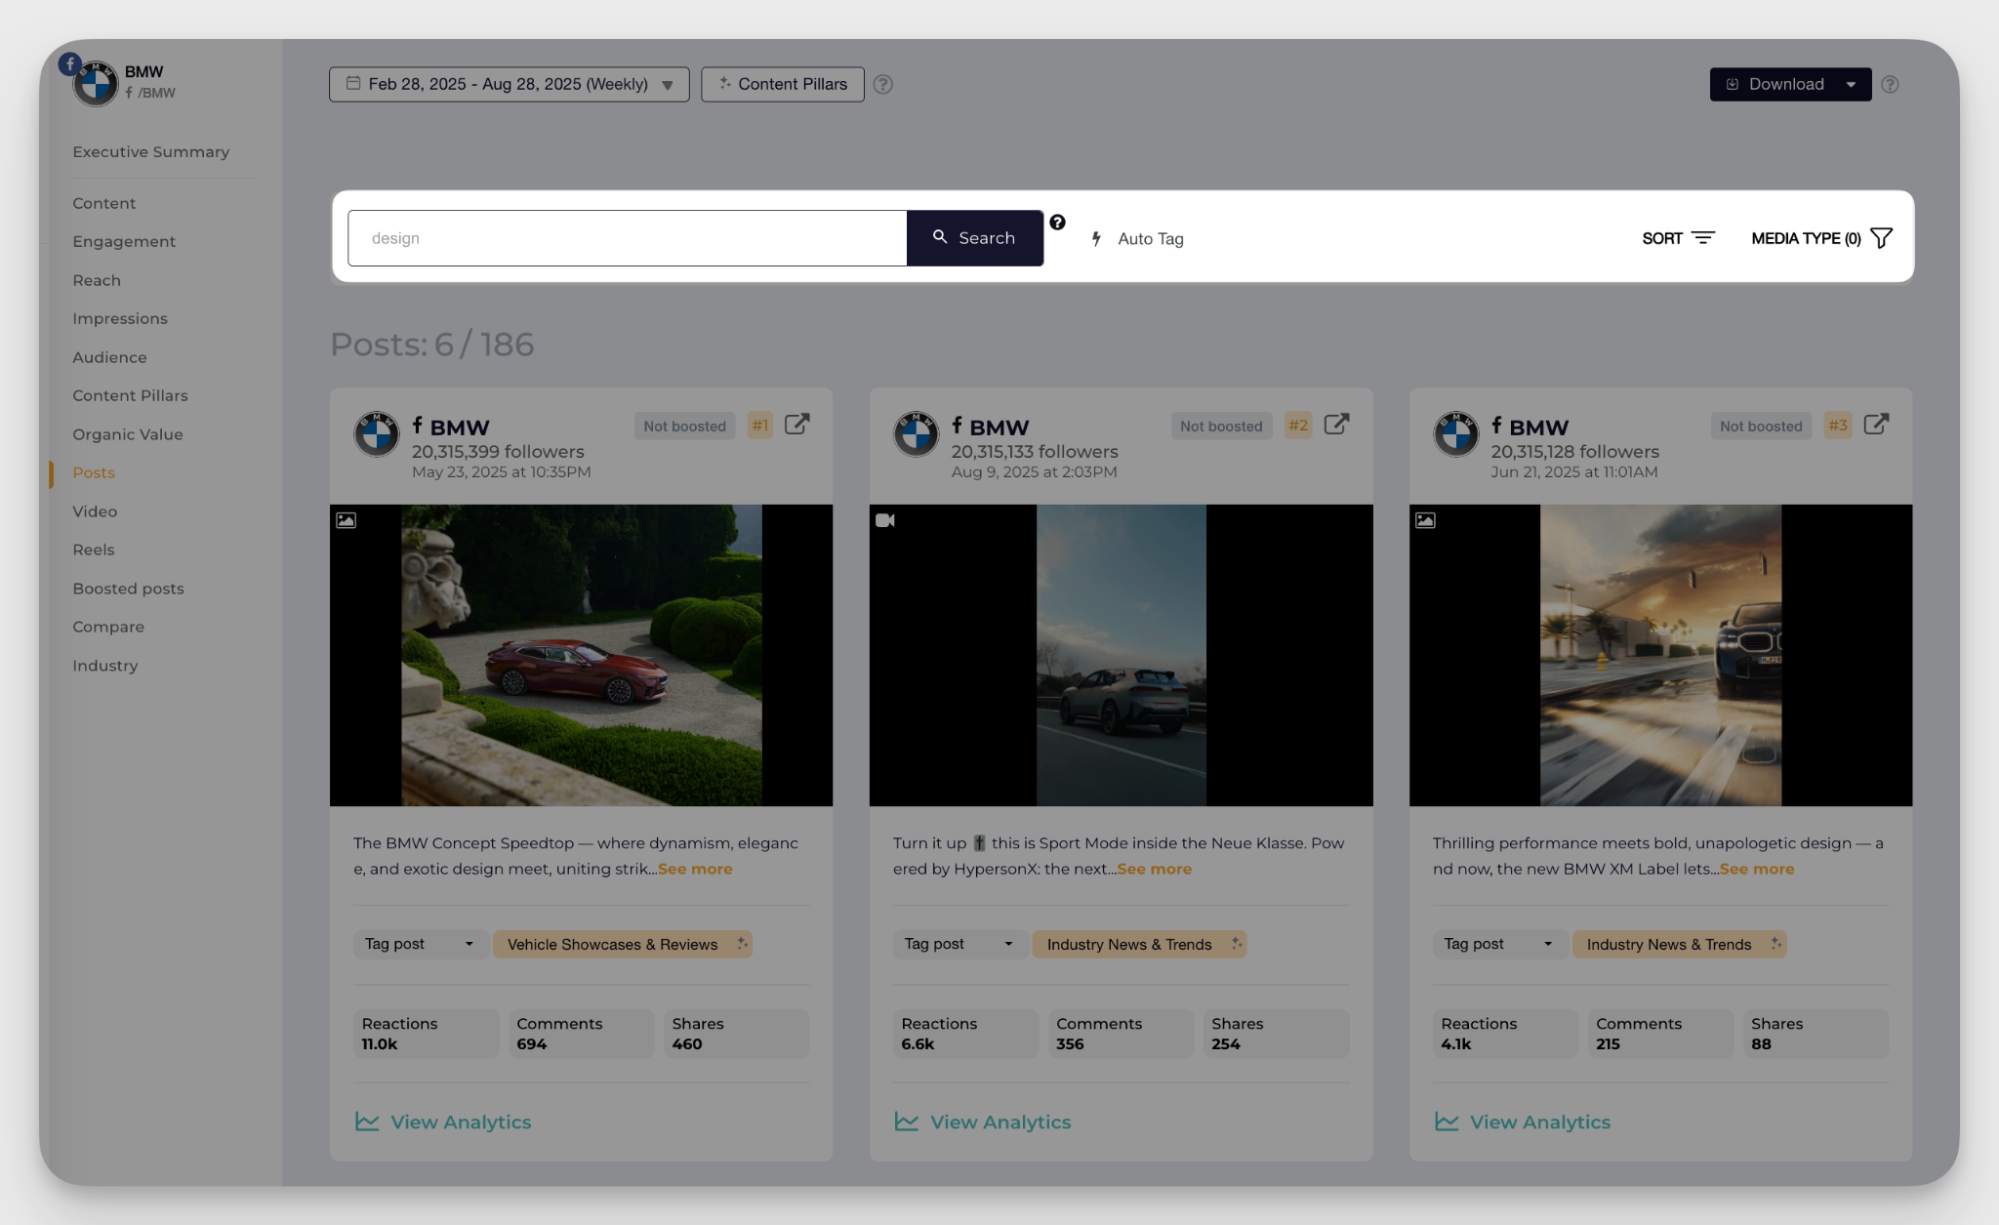Open Tag post dropdown on third post
The image size is (1999, 1225).
pyautogui.click(x=1497, y=944)
